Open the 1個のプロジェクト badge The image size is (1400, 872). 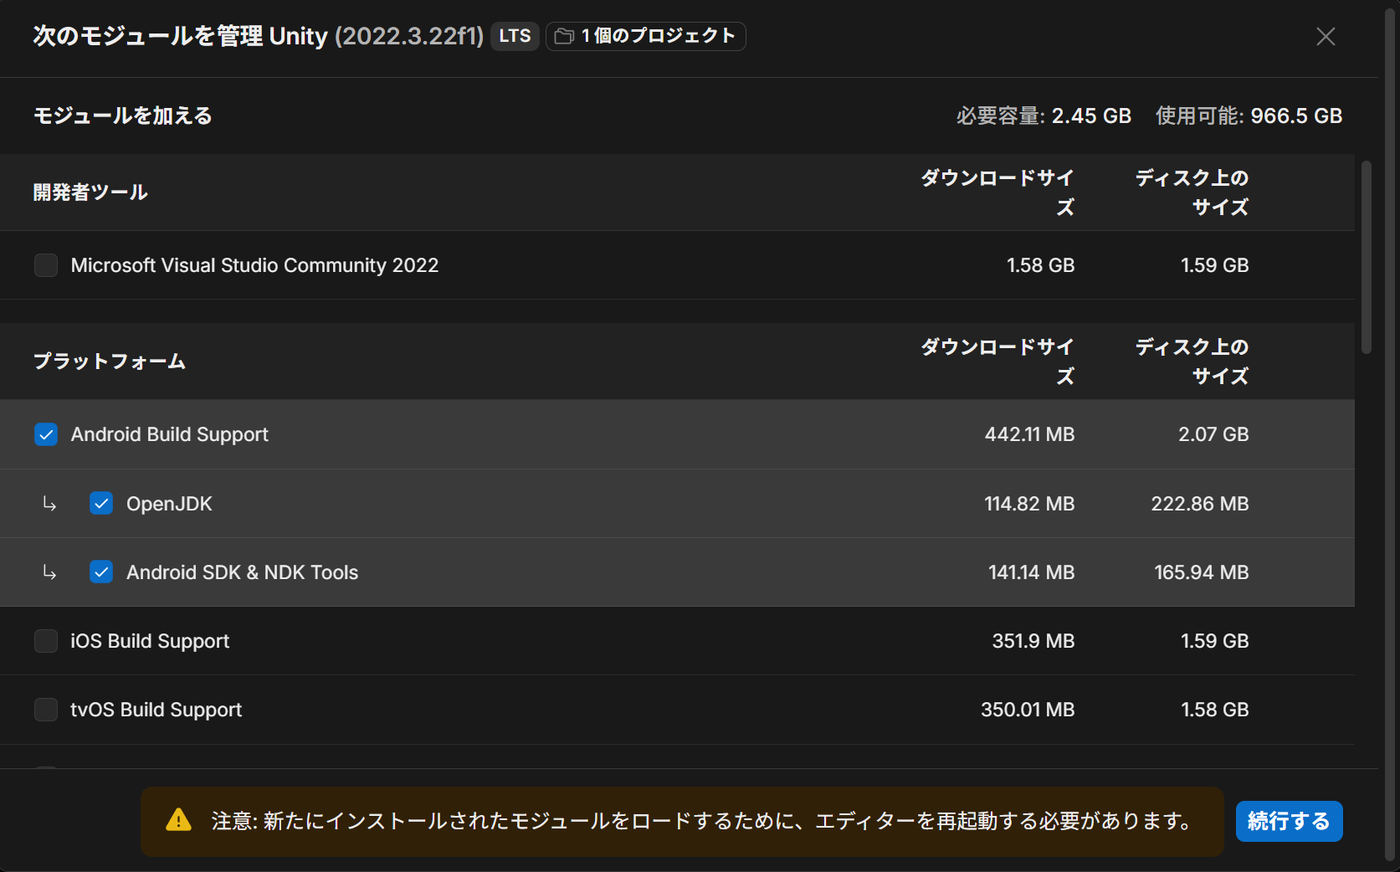pos(646,36)
